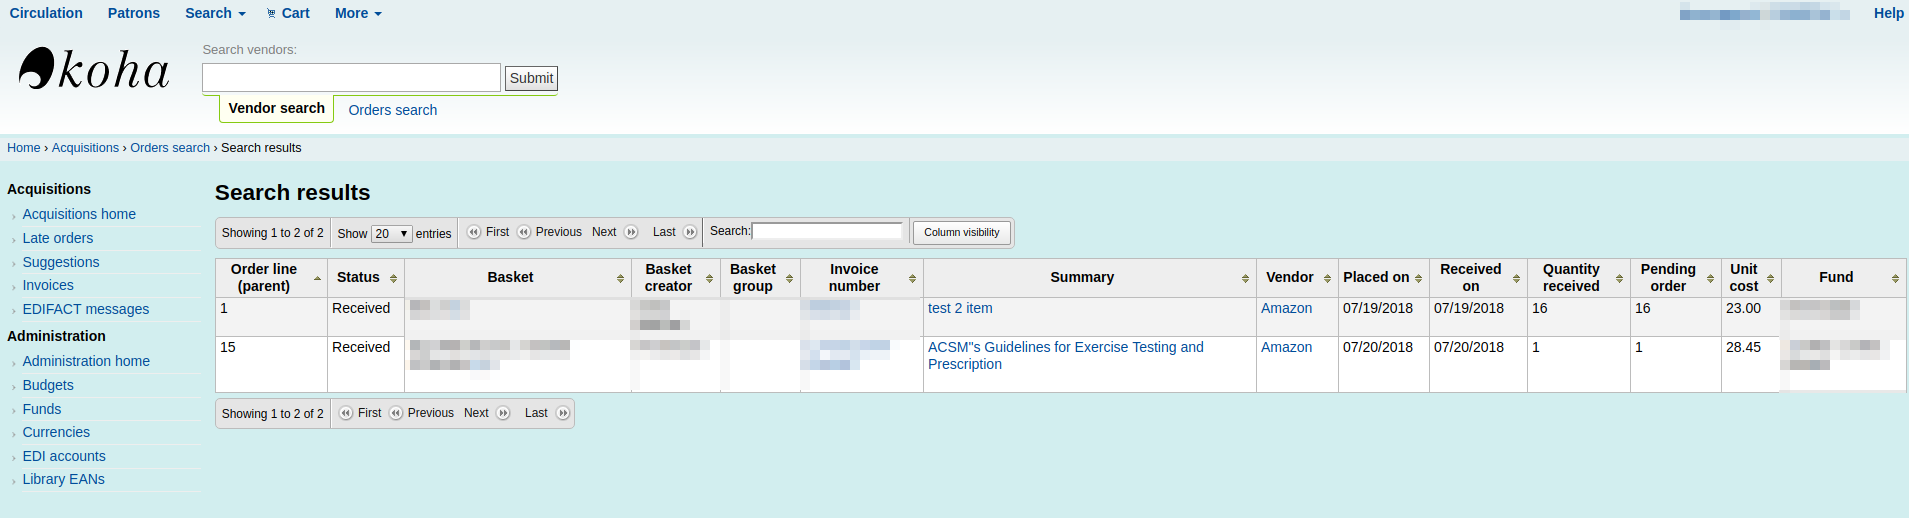Click the Last page icon in top pager
The height and width of the screenshot is (518, 1909).
coord(689,232)
